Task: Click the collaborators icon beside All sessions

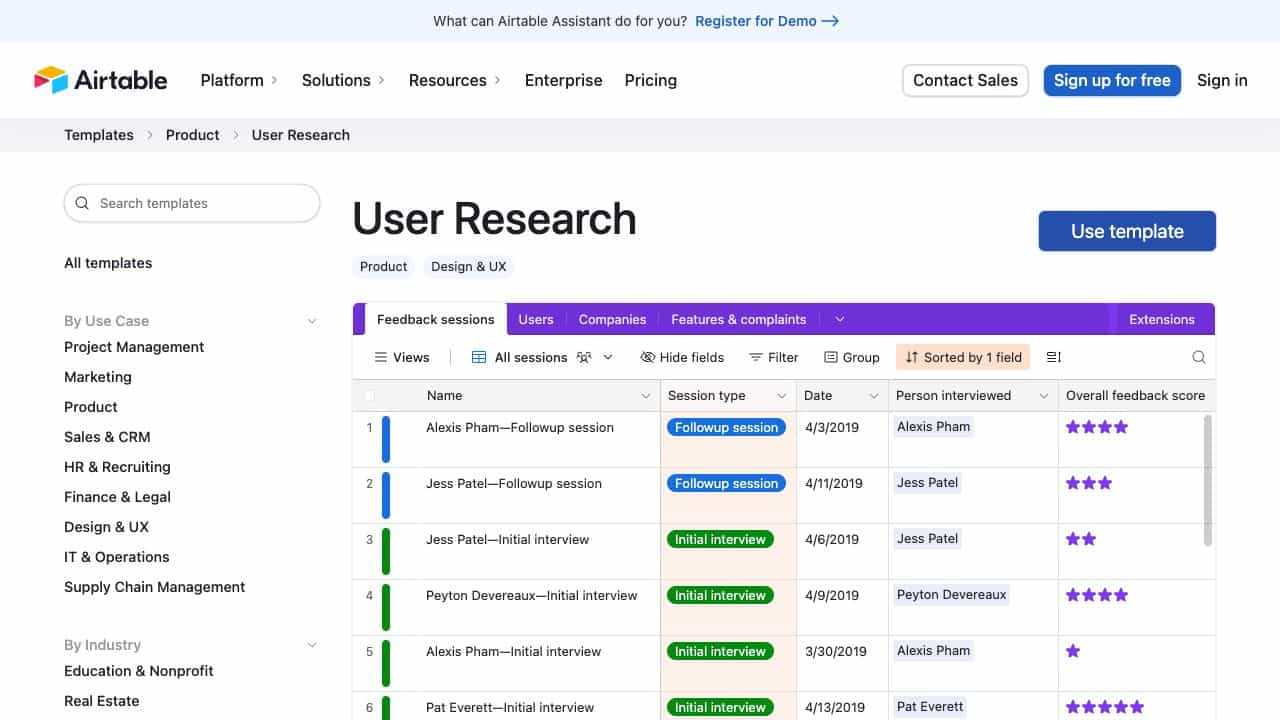Action: (584, 357)
